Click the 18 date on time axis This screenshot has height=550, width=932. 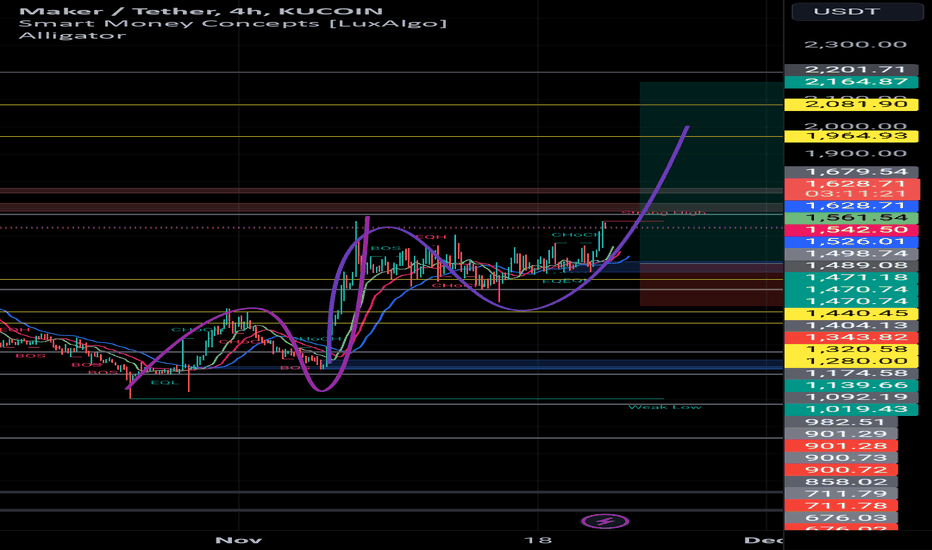click(538, 540)
